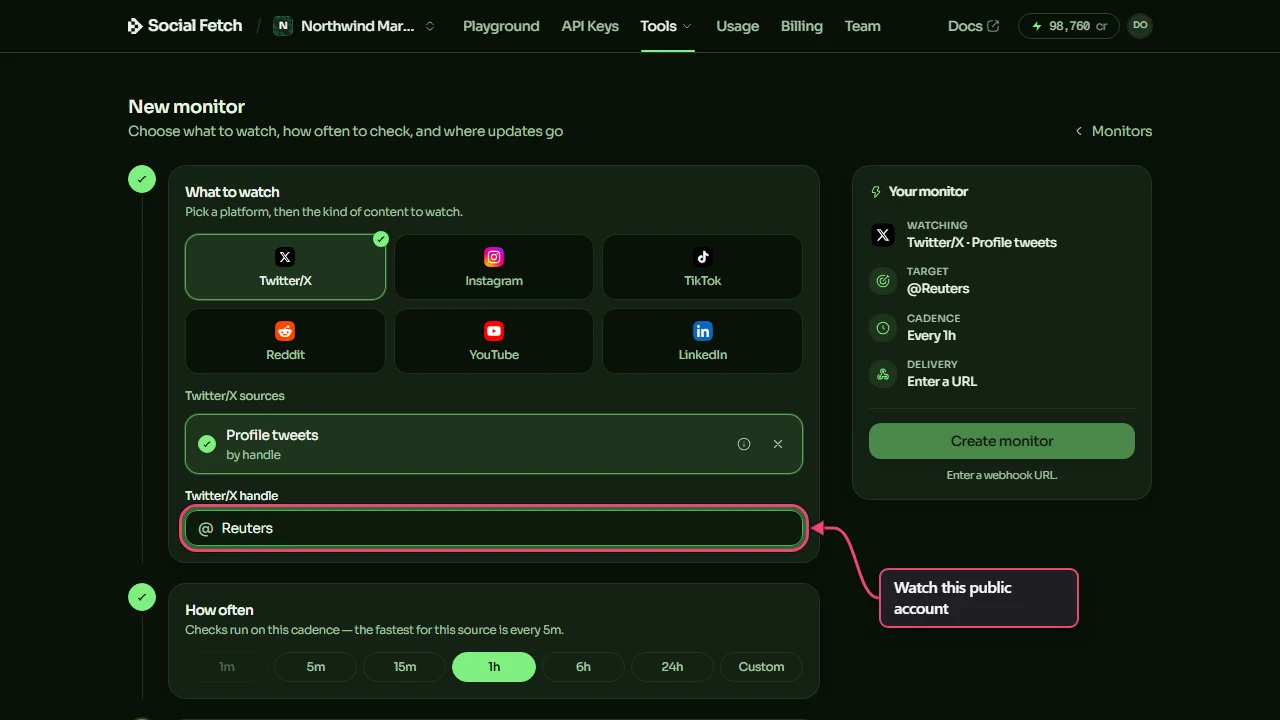Open the Tools dropdown menu
This screenshot has height=720, width=1280.
[667, 26]
